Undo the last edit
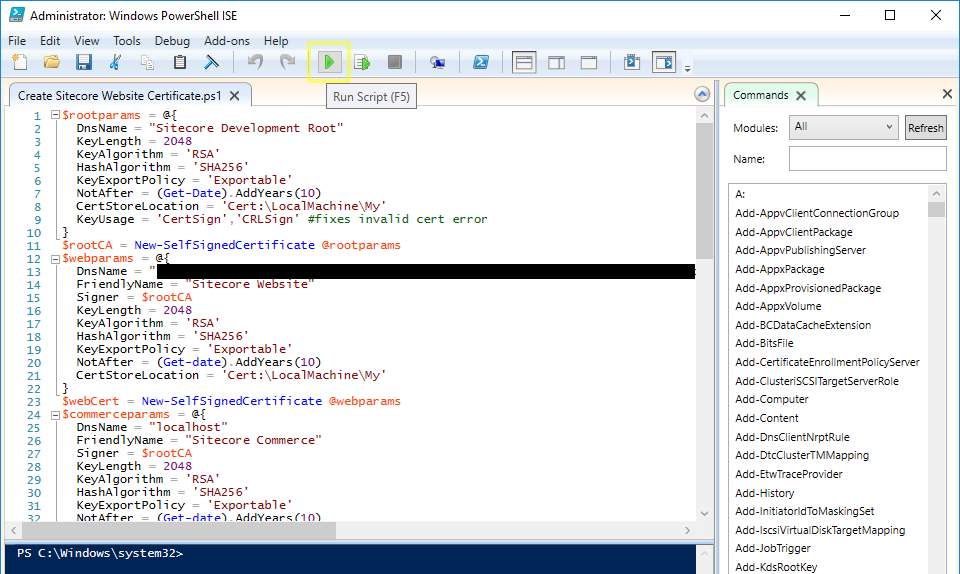Image resolution: width=960 pixels, height=574 pixels. point(255,62)
